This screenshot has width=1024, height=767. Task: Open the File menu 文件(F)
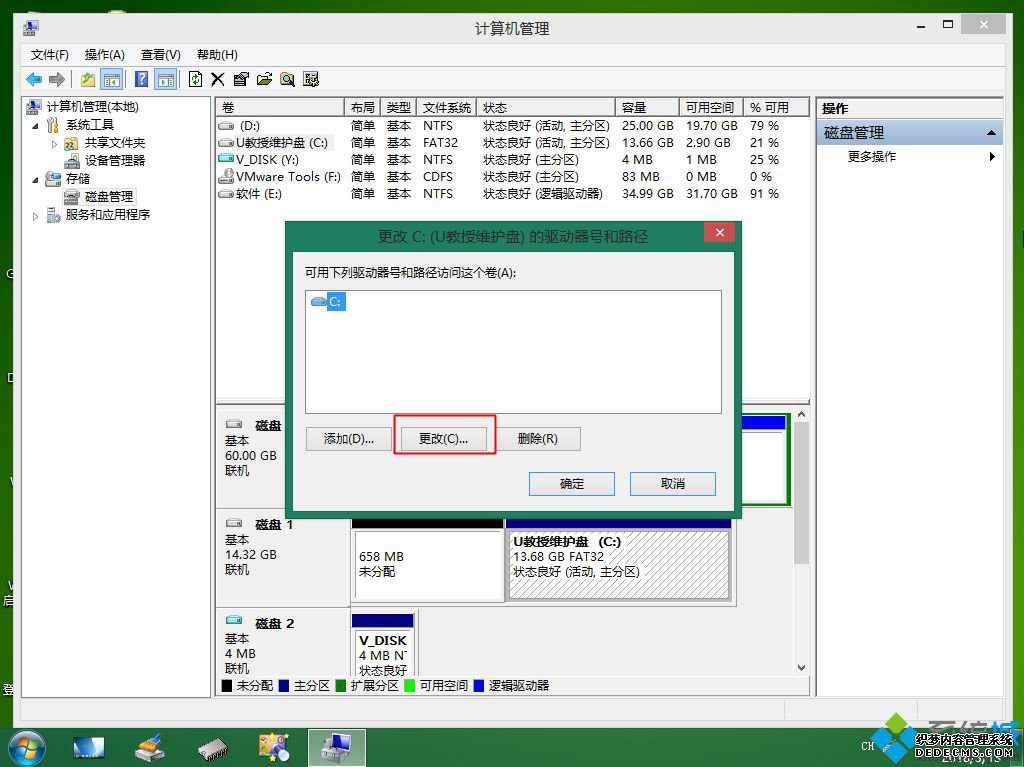coord(50,55)
